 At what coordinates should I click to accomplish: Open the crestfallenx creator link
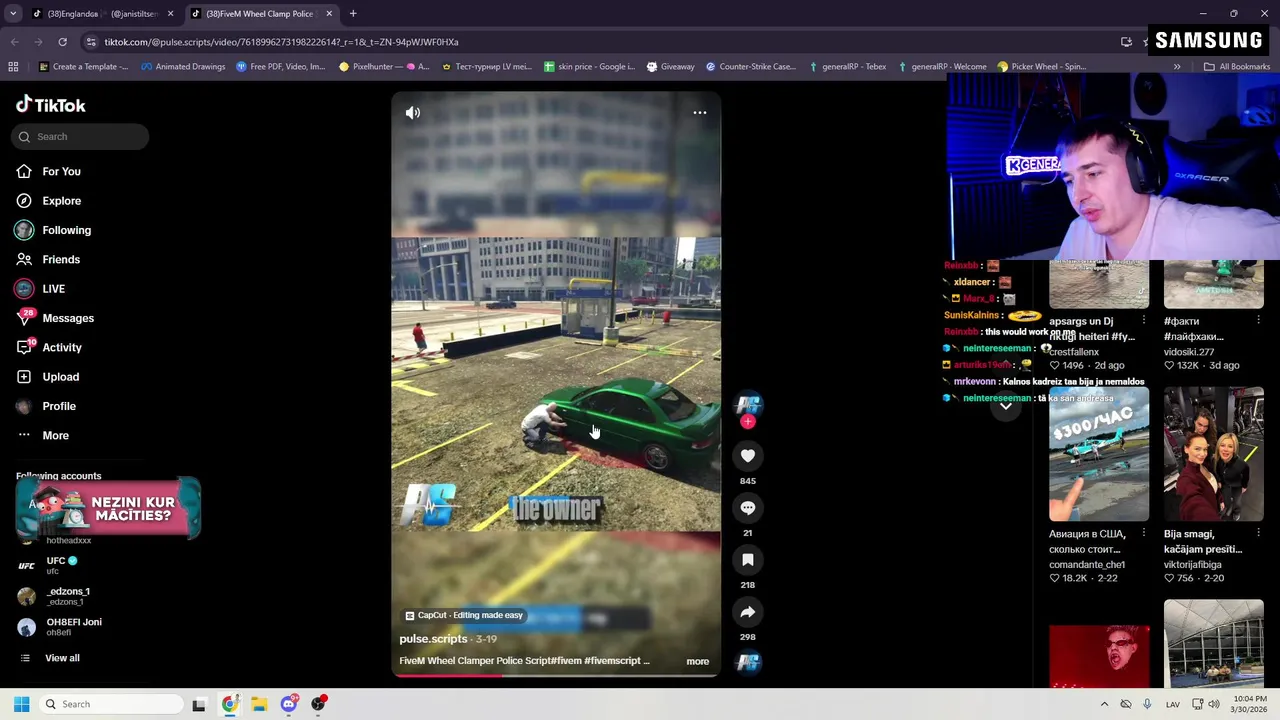click(1074, 352)
